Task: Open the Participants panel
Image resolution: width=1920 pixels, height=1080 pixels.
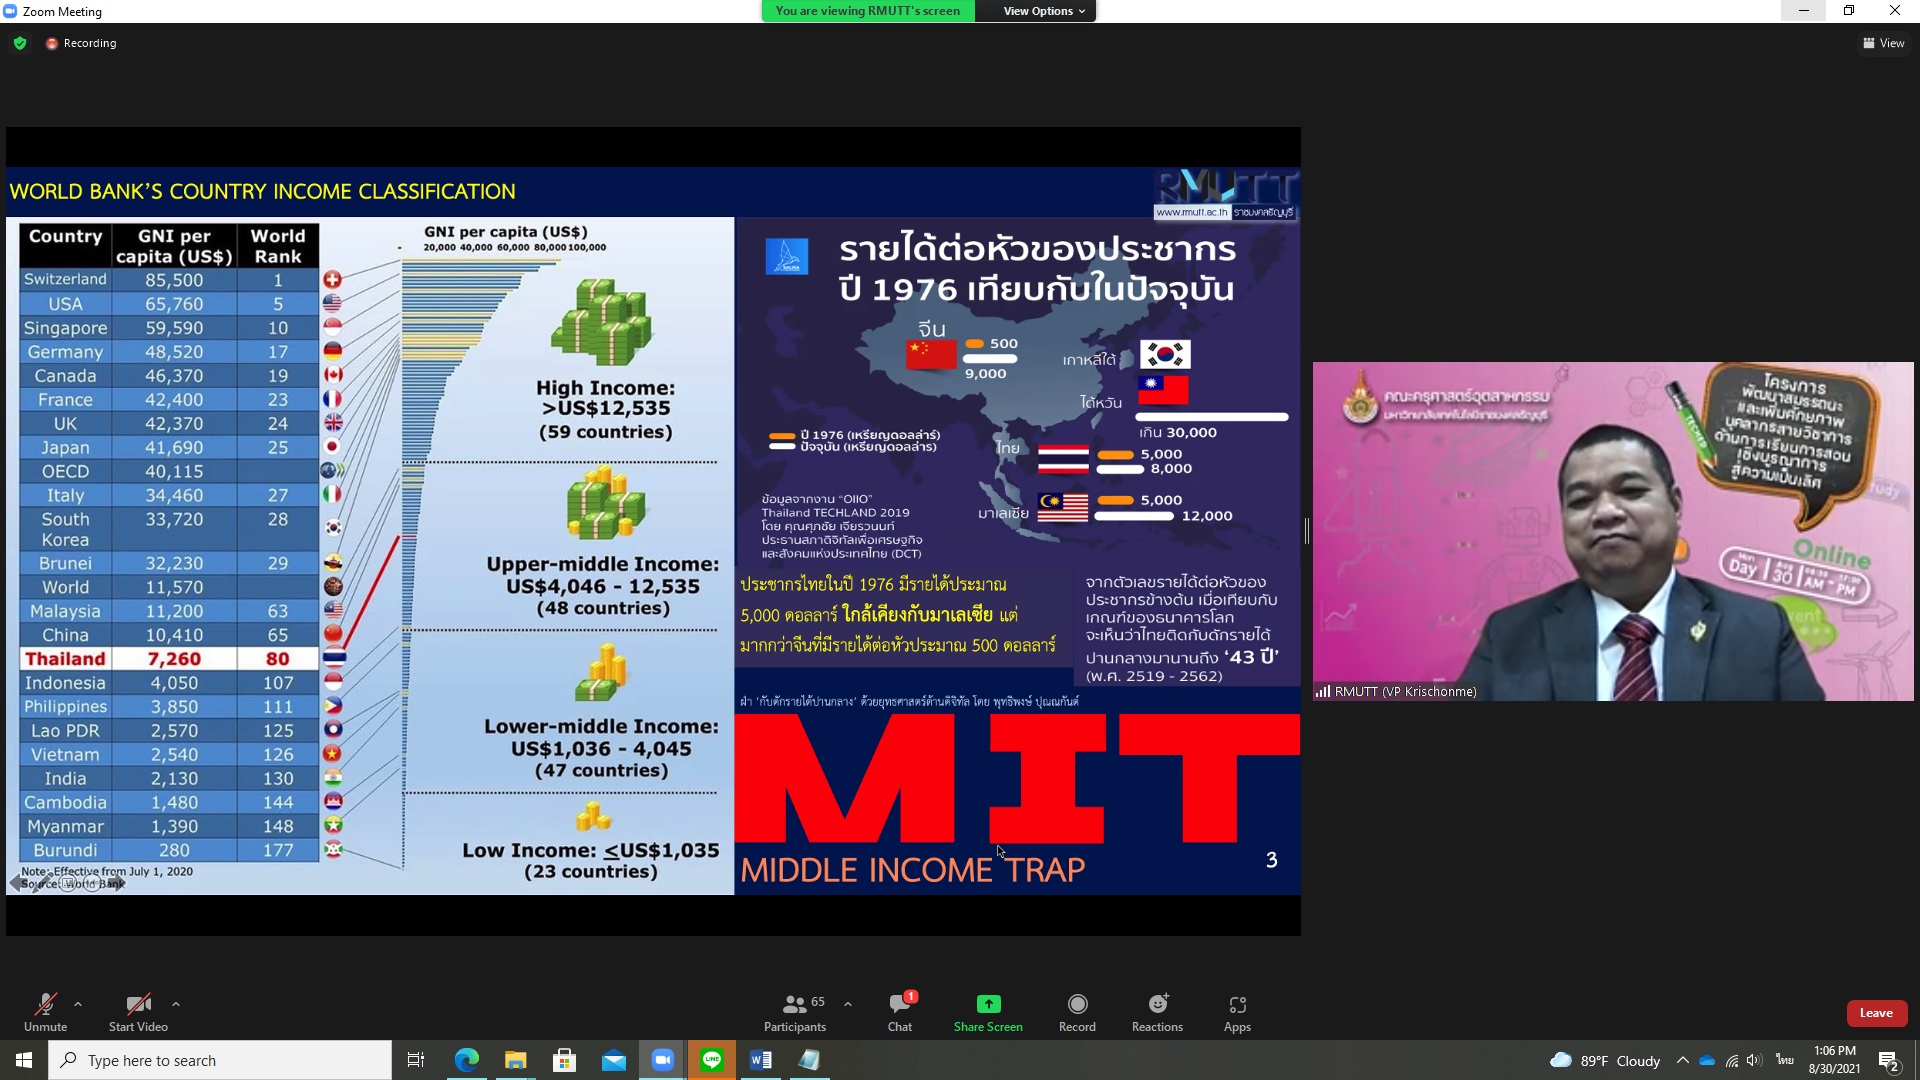Action: [795, 1012]
